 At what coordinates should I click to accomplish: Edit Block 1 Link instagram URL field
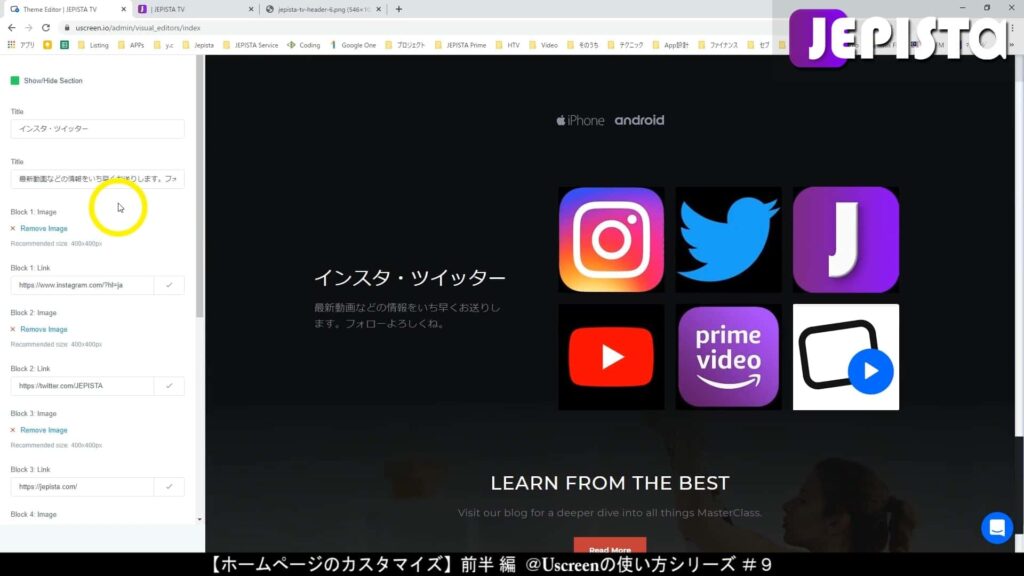(x=82, y=285)
